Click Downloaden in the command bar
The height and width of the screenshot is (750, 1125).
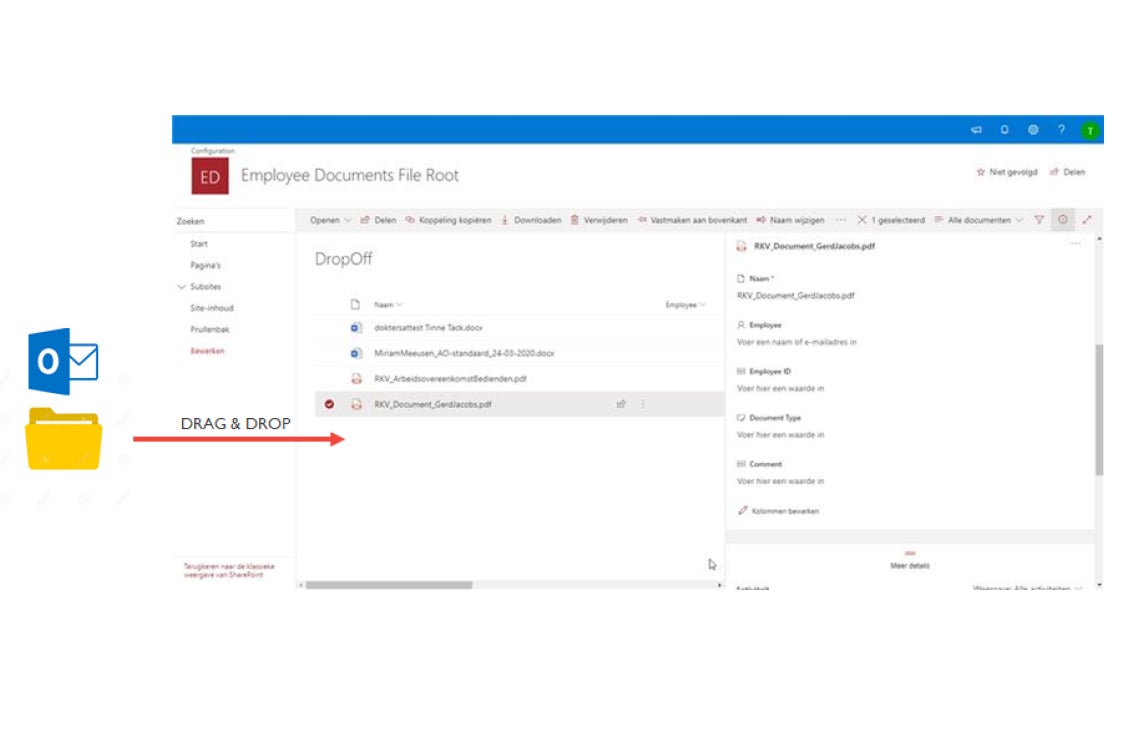(x=531, y=220)
